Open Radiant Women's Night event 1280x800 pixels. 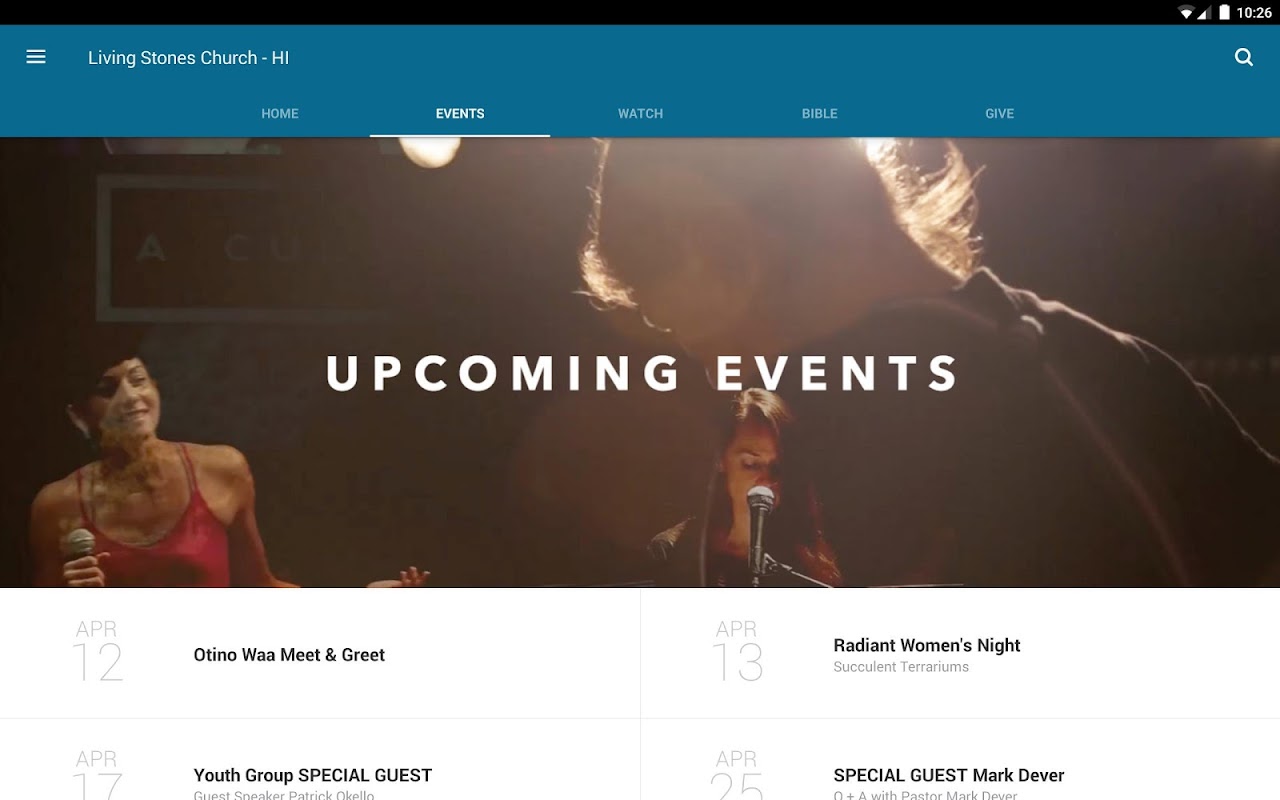coord(960,653)
